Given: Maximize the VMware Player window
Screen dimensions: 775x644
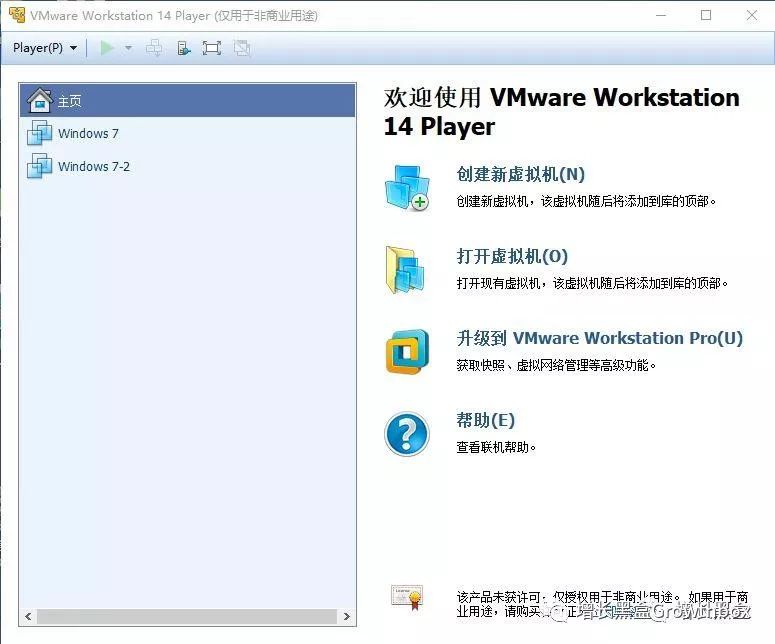Looking at the screenshot, I should coord(706,15).
